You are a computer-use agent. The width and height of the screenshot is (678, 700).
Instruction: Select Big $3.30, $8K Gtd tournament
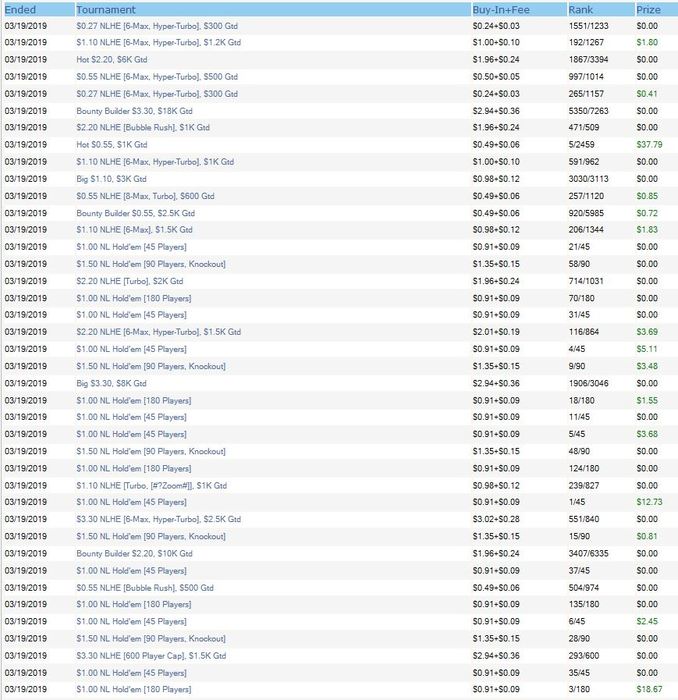pos(111,383)
